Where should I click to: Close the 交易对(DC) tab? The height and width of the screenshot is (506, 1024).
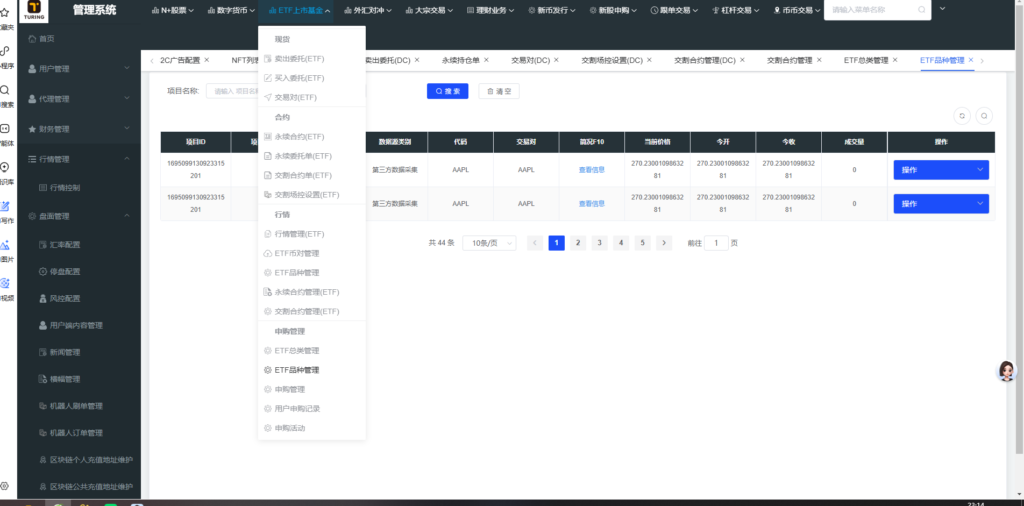[556, 60]
